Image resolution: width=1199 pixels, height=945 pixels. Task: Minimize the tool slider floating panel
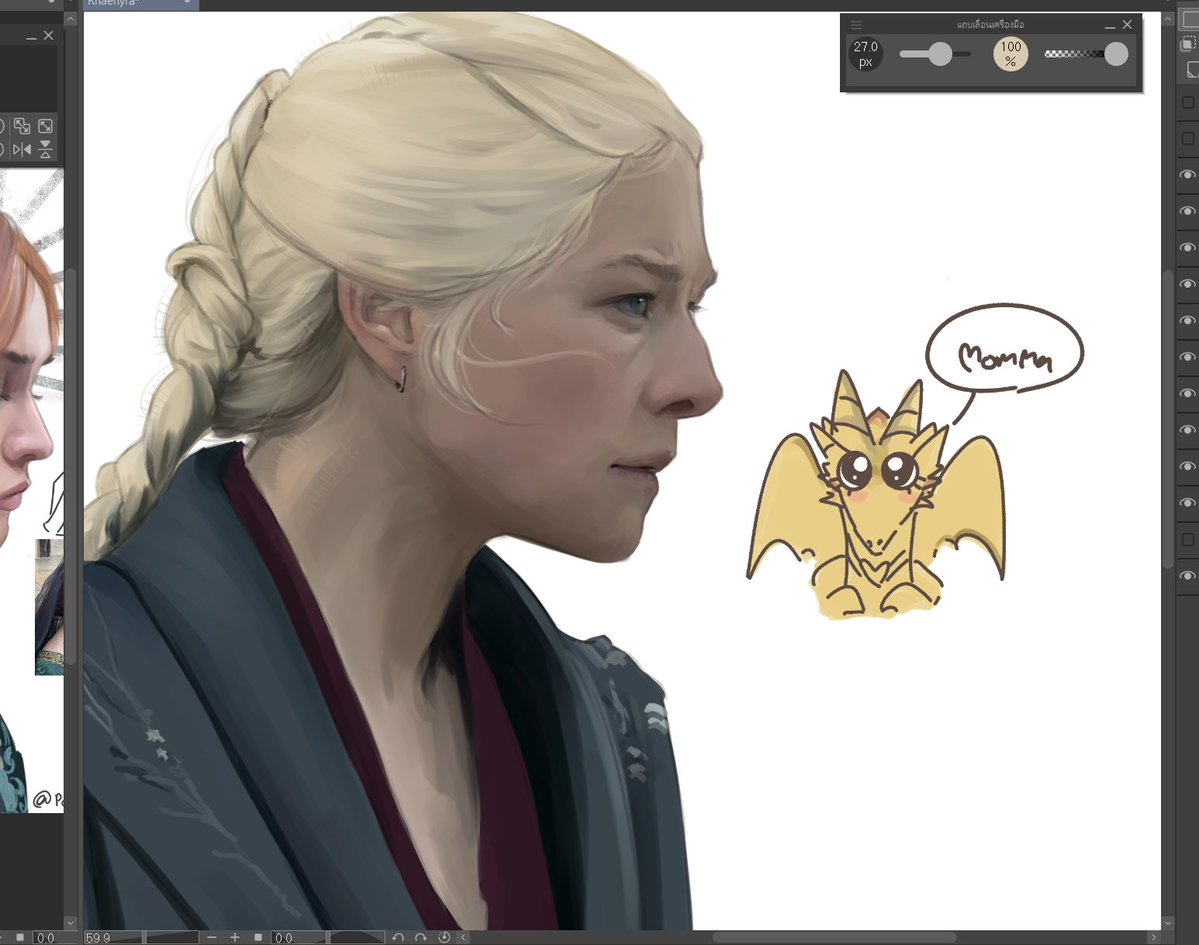1110,26
